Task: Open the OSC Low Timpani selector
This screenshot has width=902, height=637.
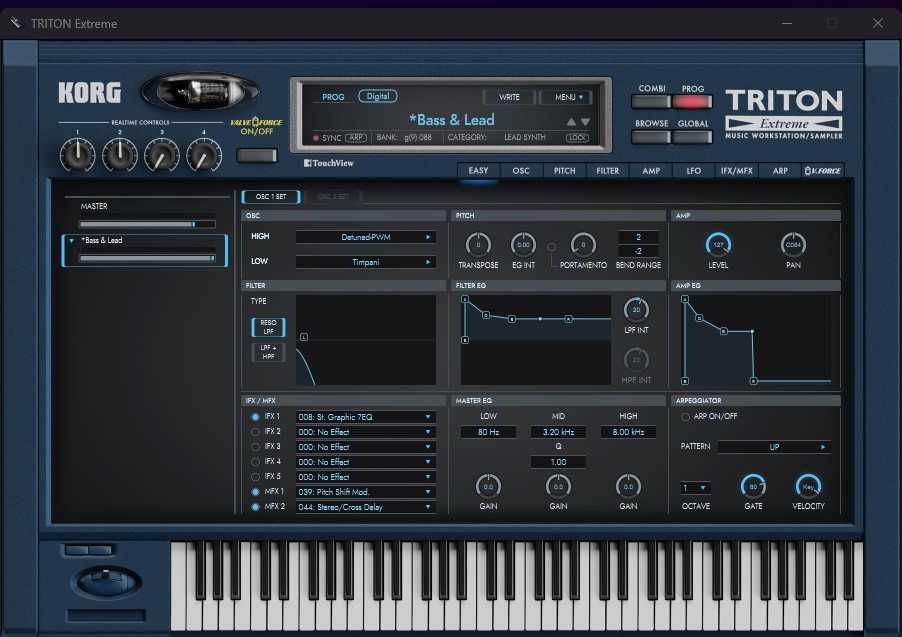Action: (365, 262)
